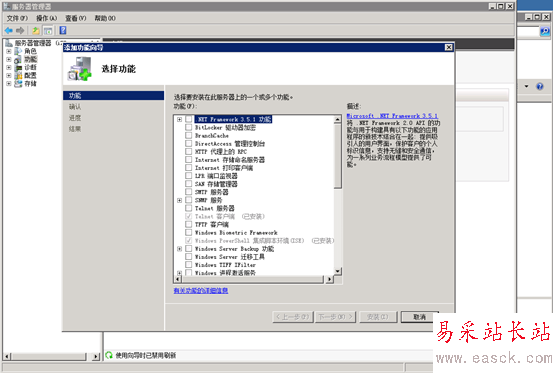553x373 pixels.
Task: Click the feature list vertical scrollbar thumb
Action: (338, 156)
